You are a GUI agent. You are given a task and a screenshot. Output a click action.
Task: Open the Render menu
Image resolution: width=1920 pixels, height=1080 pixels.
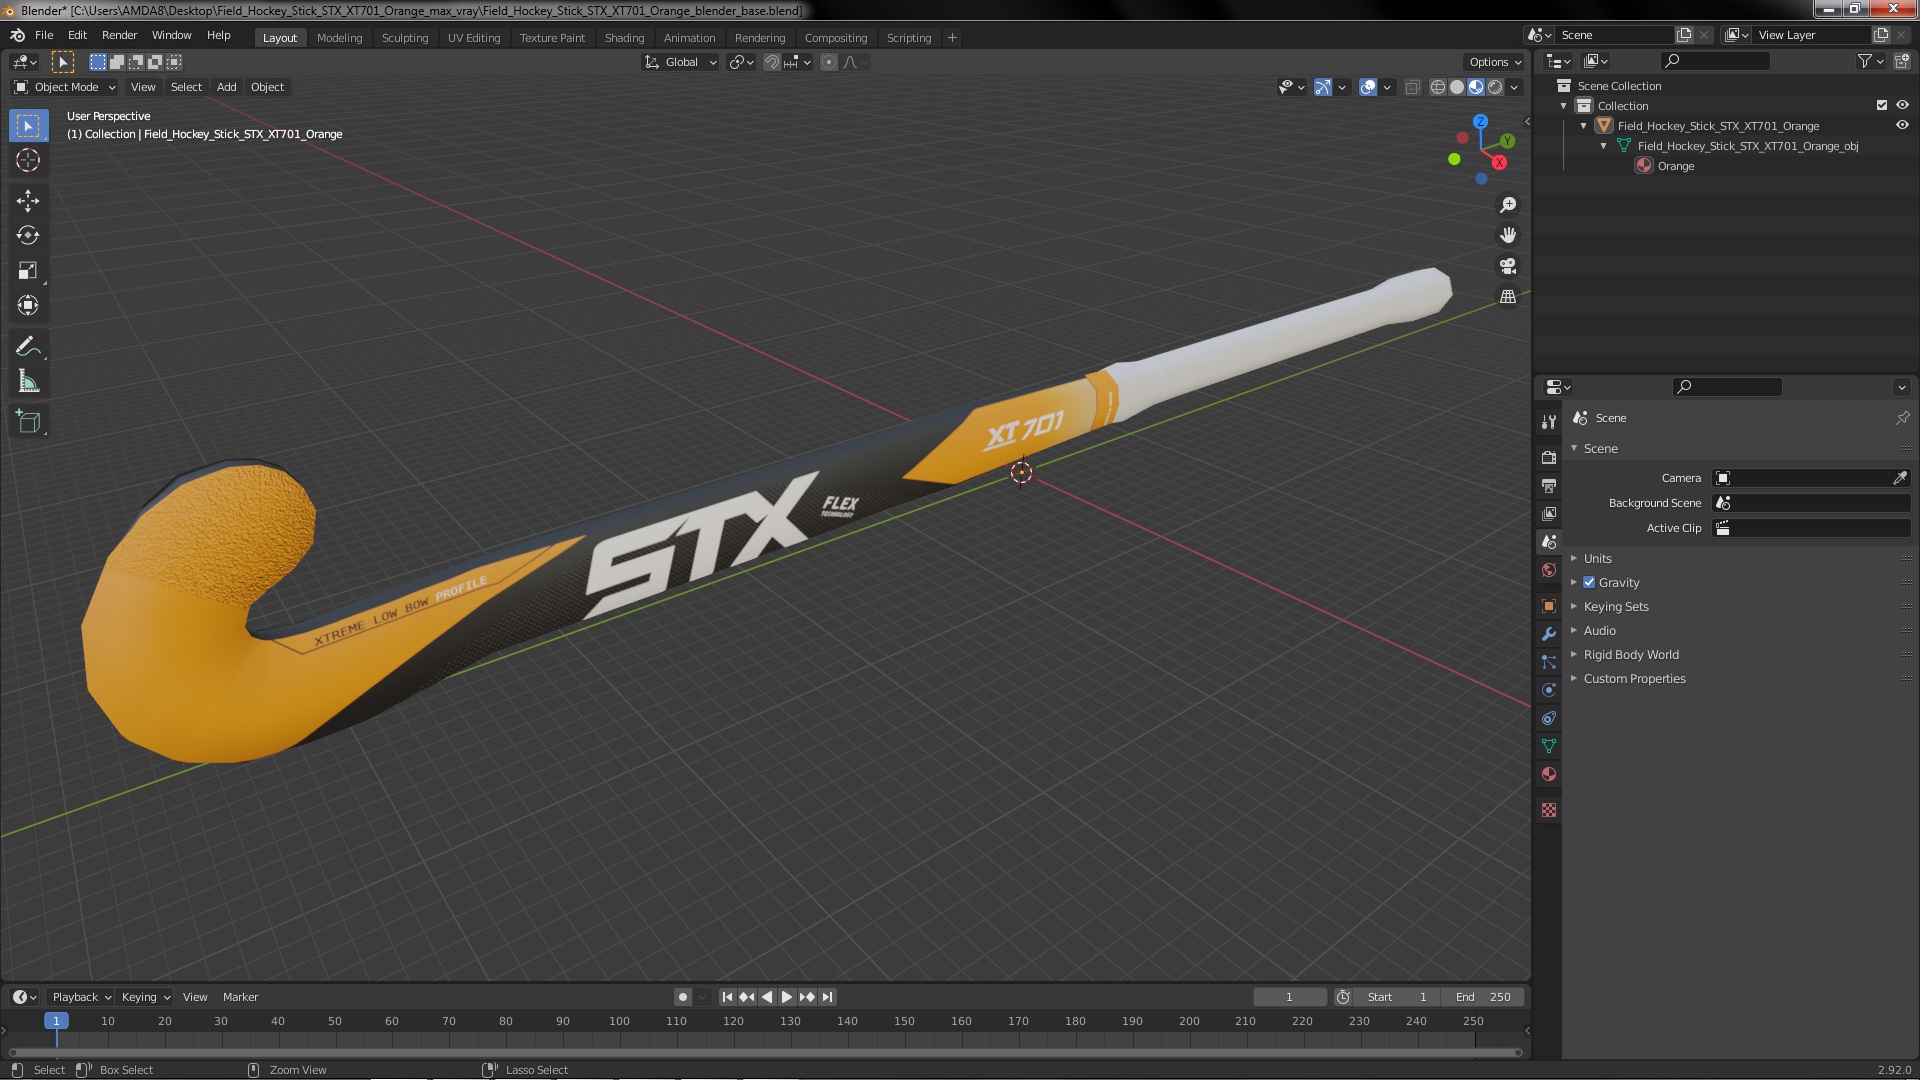tap(119, 35)
